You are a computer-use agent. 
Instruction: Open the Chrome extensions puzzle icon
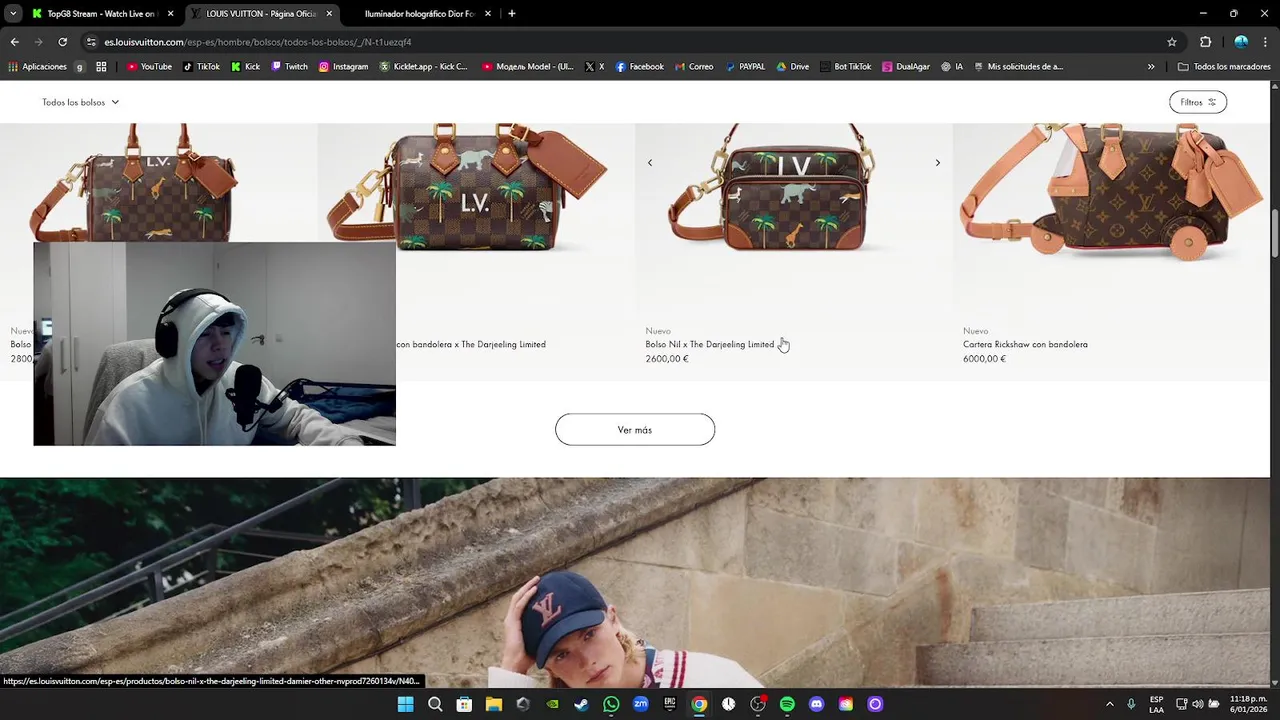pos(1205,42)
